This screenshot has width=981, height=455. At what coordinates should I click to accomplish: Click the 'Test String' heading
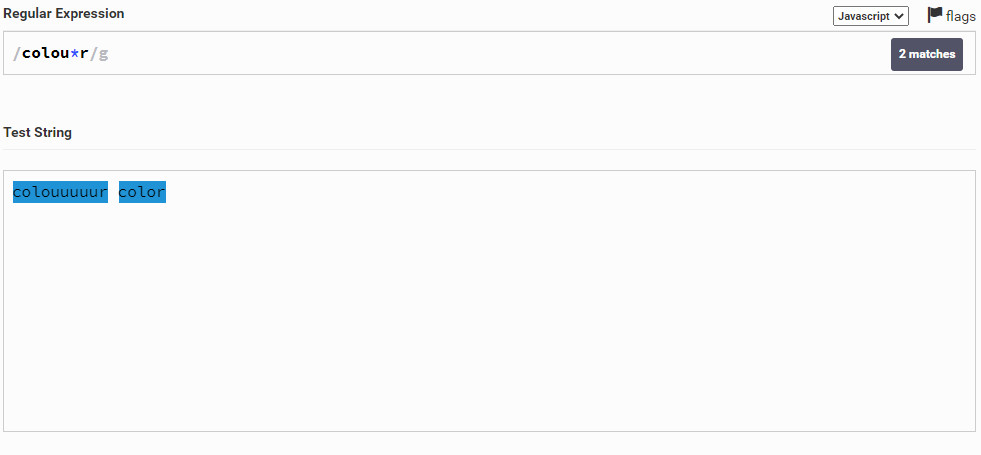38,132
